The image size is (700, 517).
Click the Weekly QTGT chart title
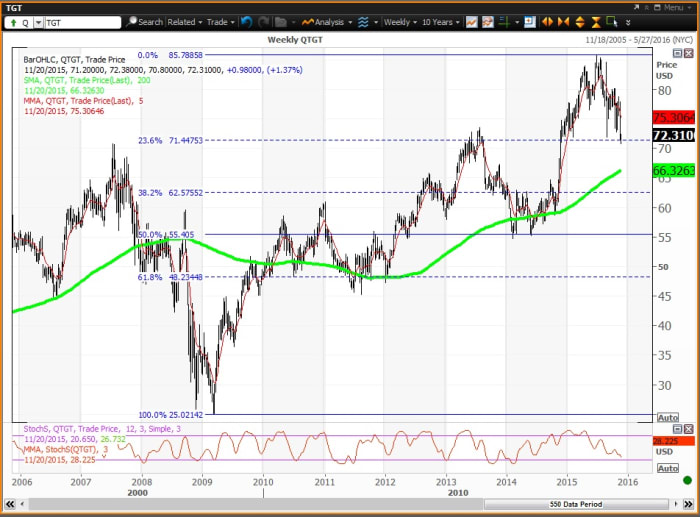[295, 40]
